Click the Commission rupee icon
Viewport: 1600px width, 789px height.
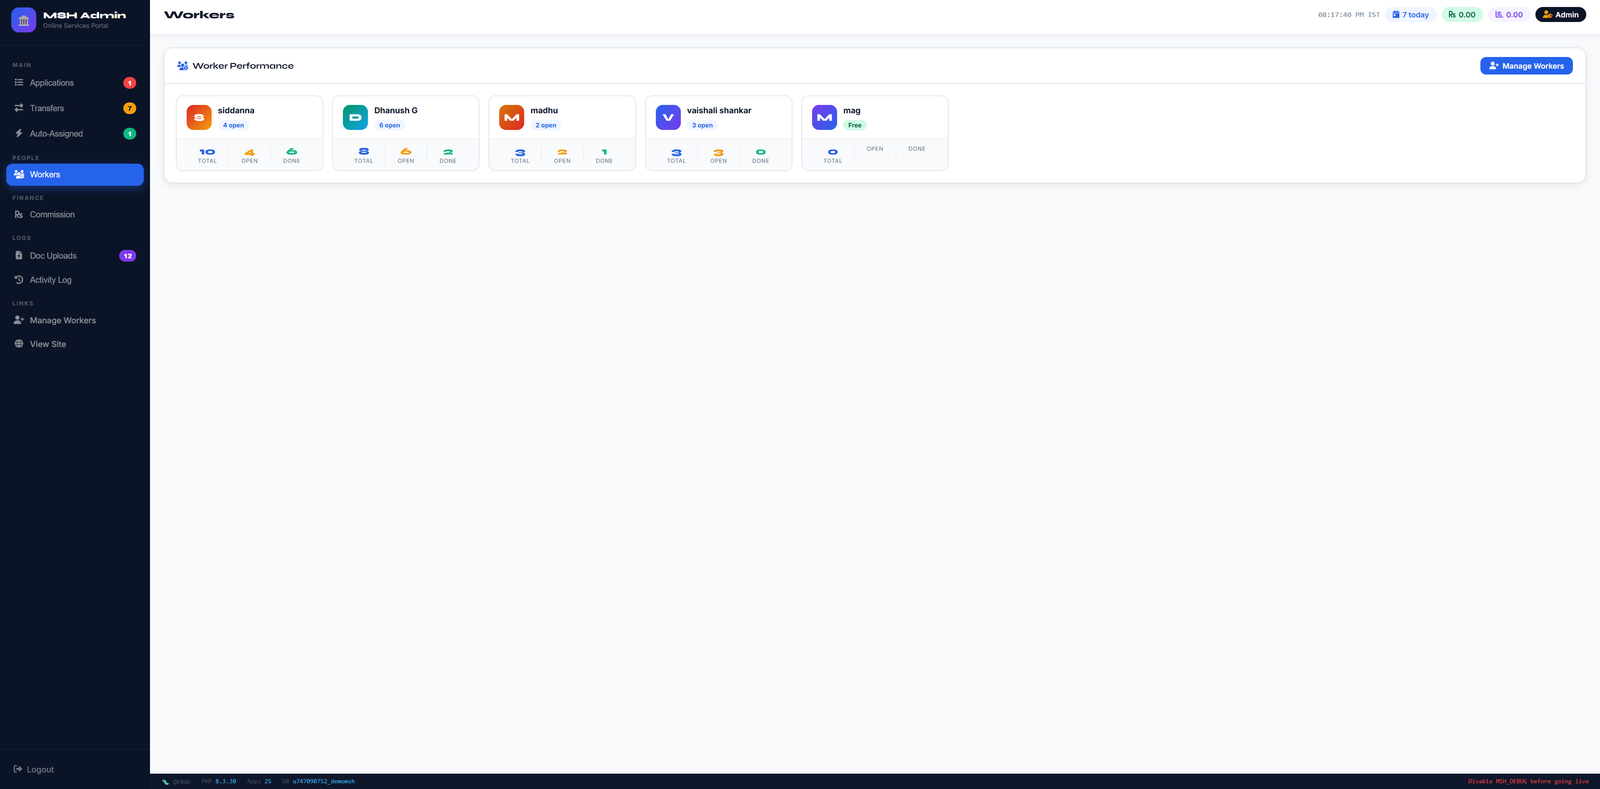tap(19, 214)
